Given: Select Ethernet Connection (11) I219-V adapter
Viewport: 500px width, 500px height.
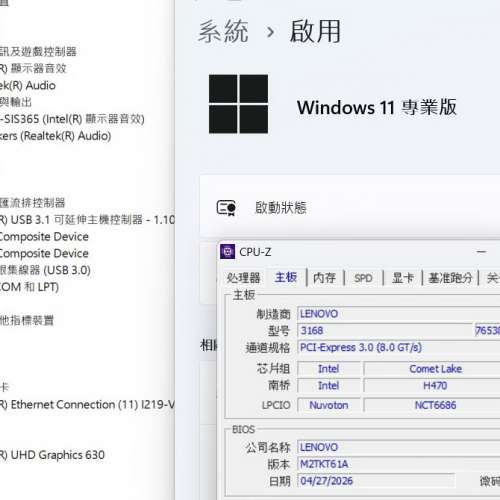Looking at the screenshot, I should tap(87, 404).
